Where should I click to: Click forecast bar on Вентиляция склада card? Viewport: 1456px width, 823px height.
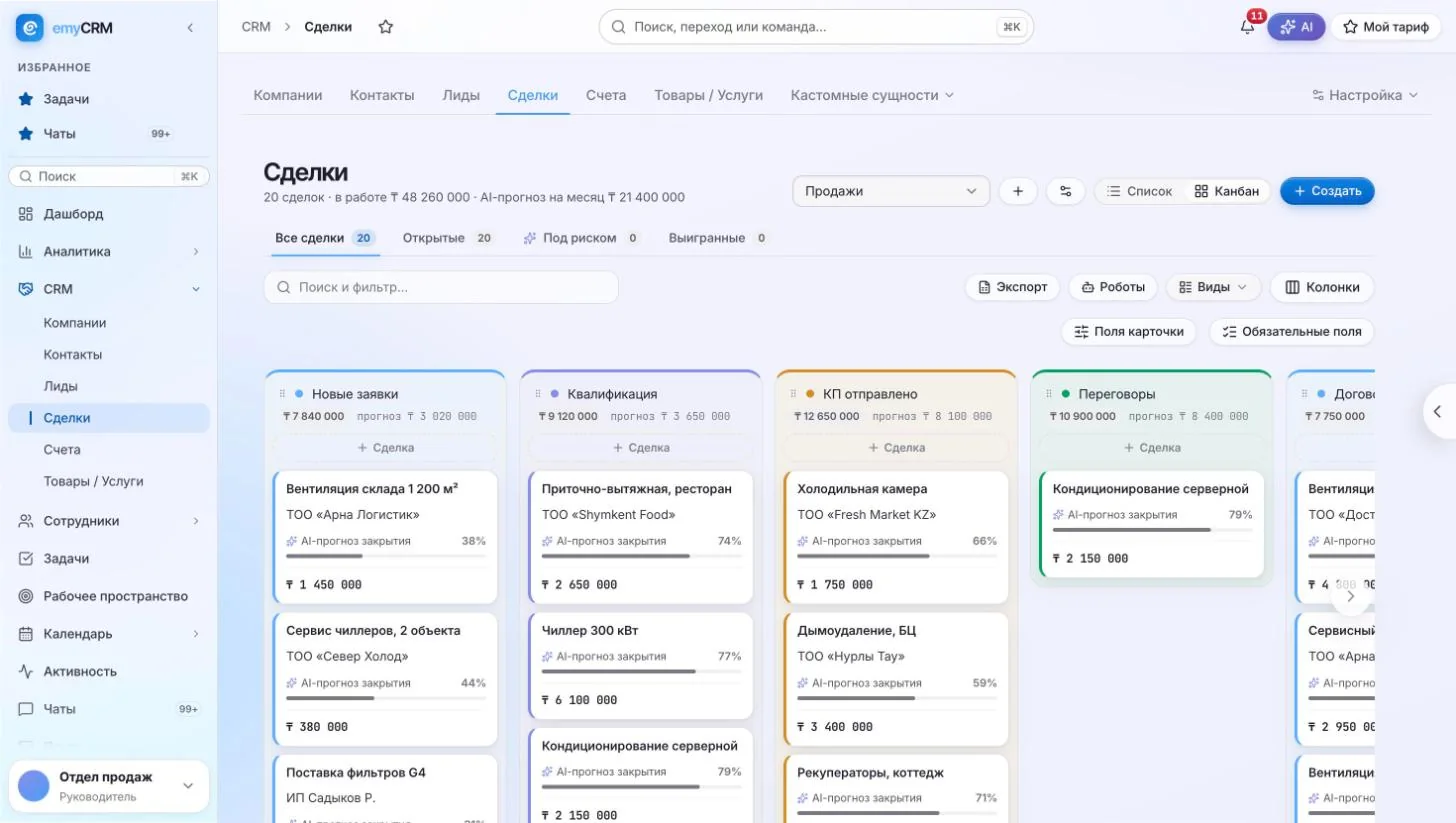point(386,556)
